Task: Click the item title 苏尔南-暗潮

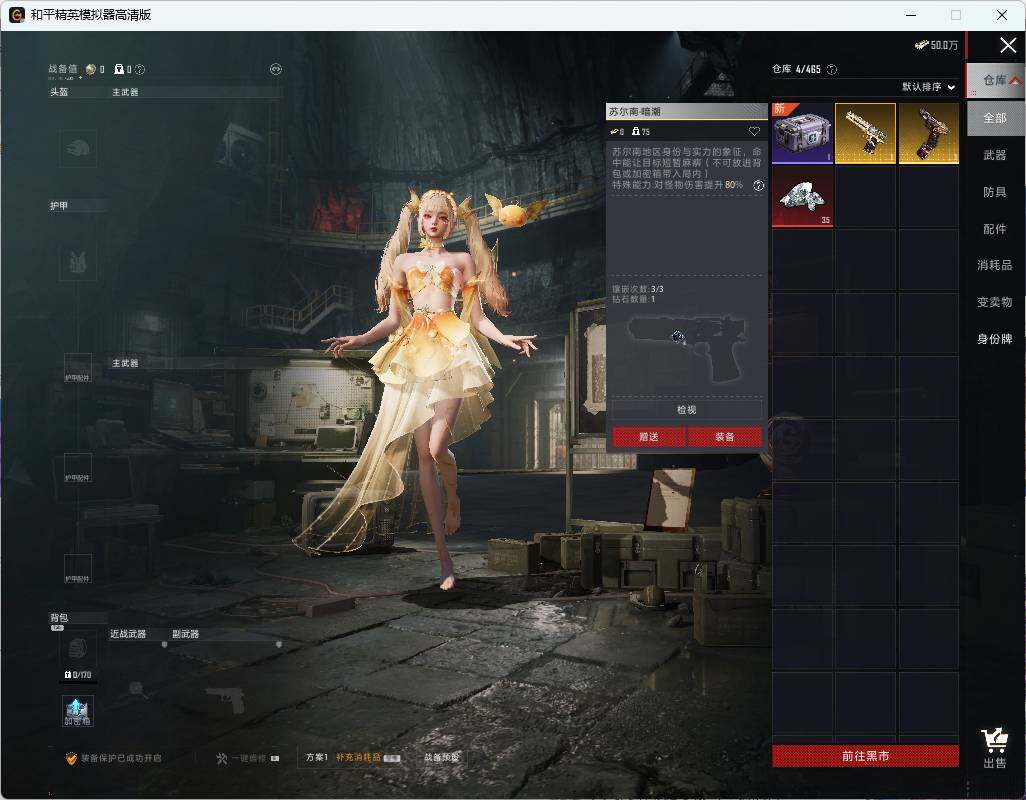Action: 634,112
